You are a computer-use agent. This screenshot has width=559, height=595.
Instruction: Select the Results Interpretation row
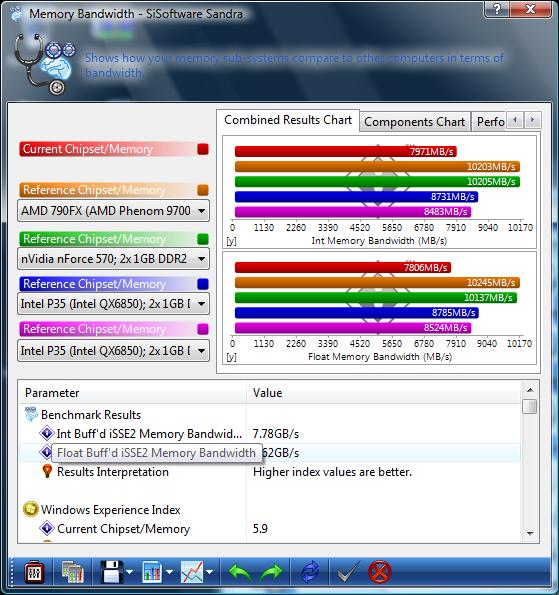pyautogui.click(x=269, y=472)
